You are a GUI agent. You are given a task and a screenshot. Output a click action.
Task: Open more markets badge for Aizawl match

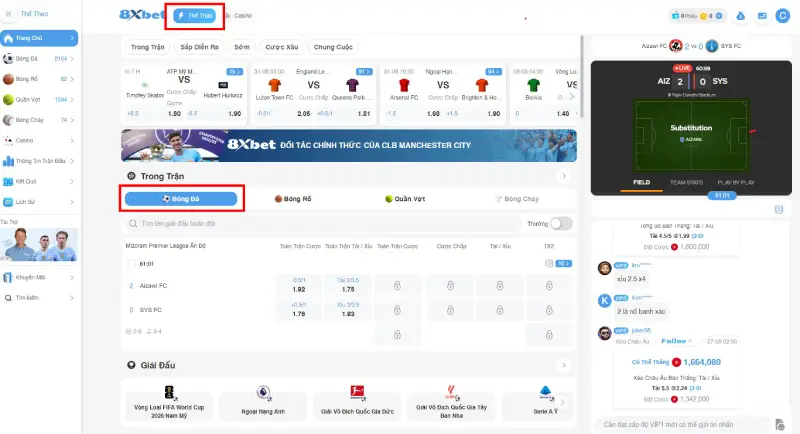564,264
